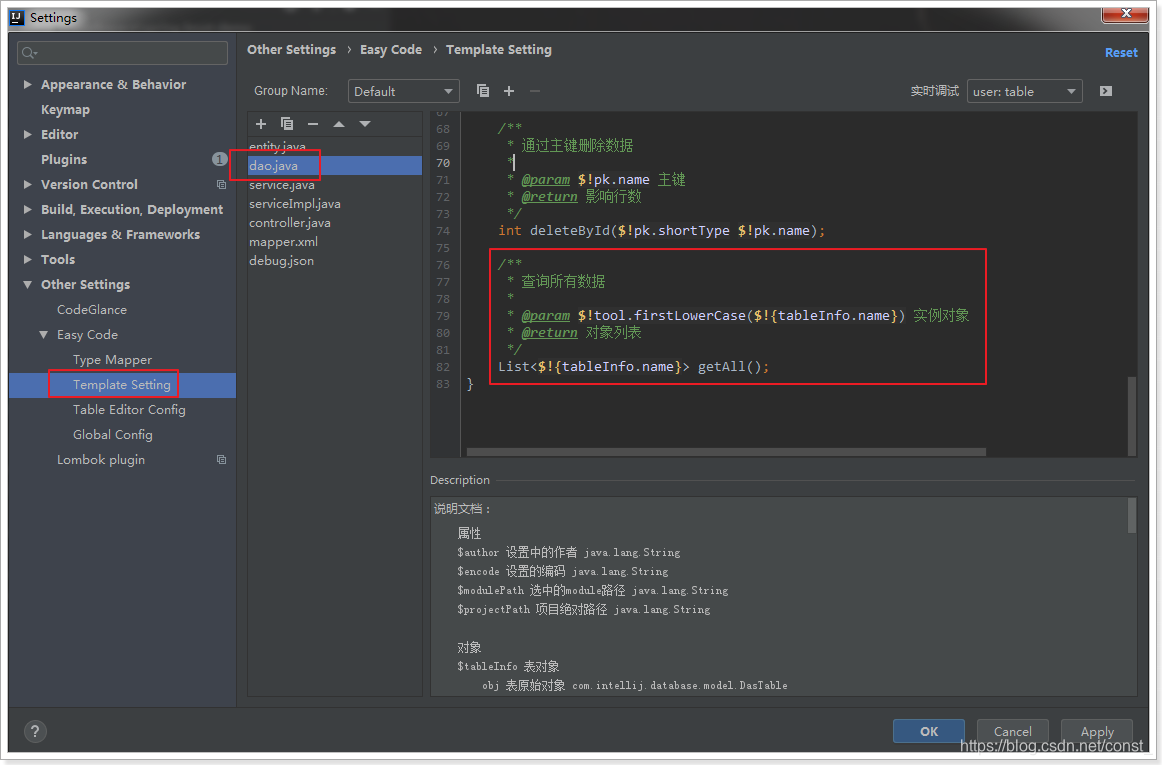
Task: Click $tableInfo entry in Description
Action: tap(508, 666)
